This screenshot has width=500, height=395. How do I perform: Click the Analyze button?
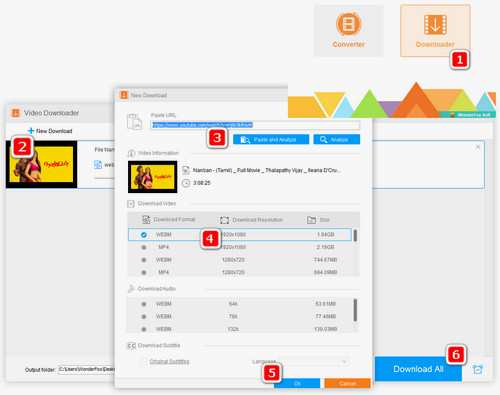(x=337, y=139)
